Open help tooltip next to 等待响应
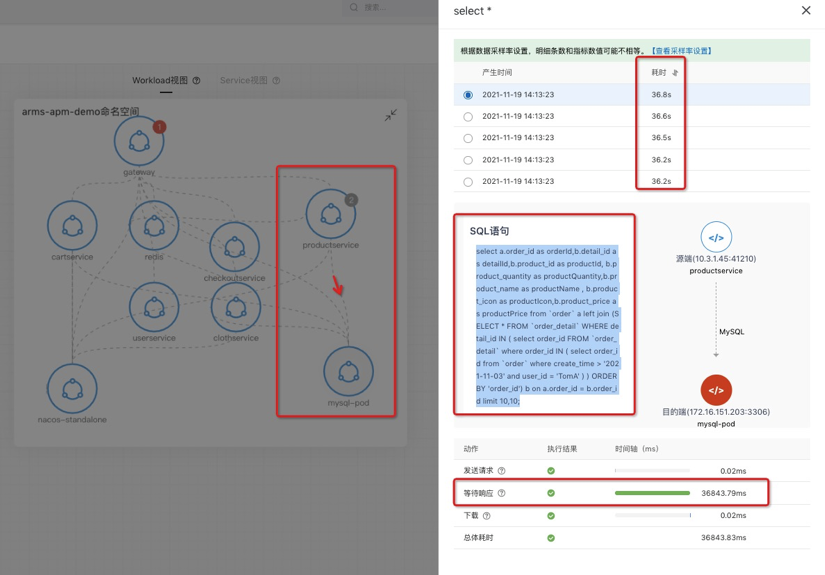Viewport: 825px width, 575px height. tap(502, 493)
